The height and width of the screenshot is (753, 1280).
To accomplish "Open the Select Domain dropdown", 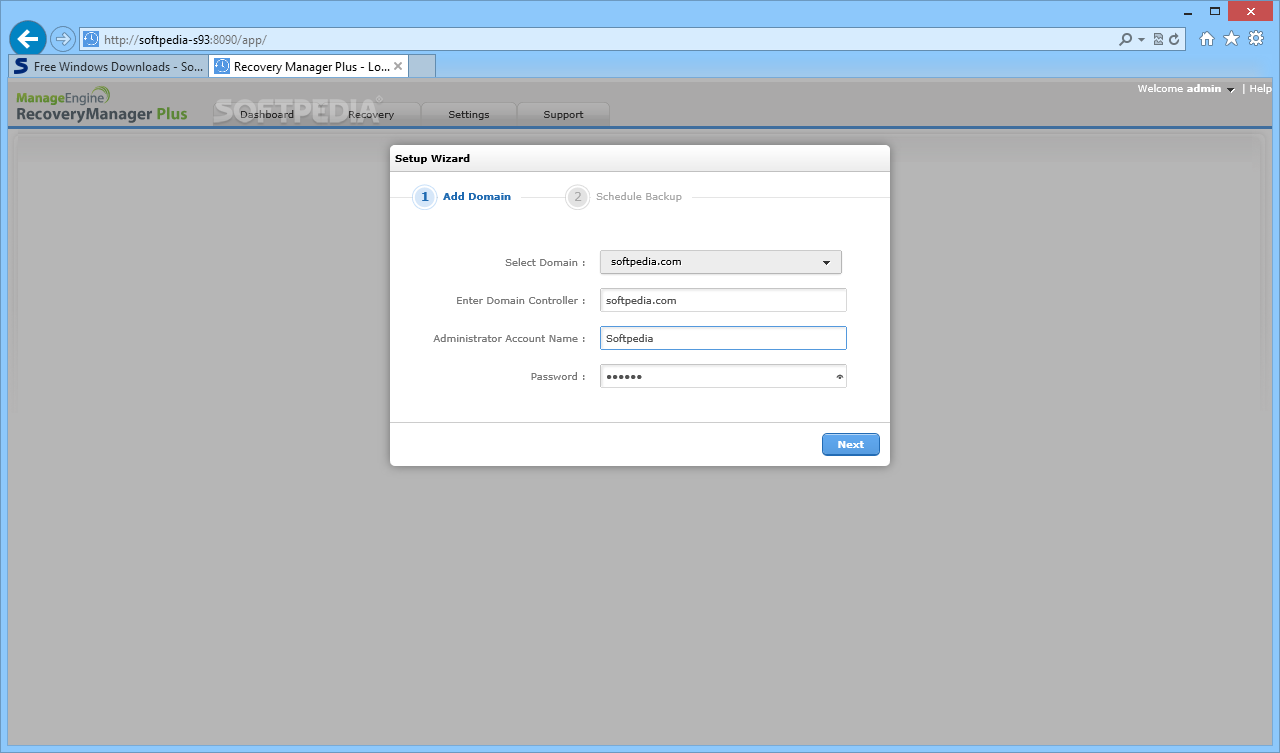I will tap(721, 262).
